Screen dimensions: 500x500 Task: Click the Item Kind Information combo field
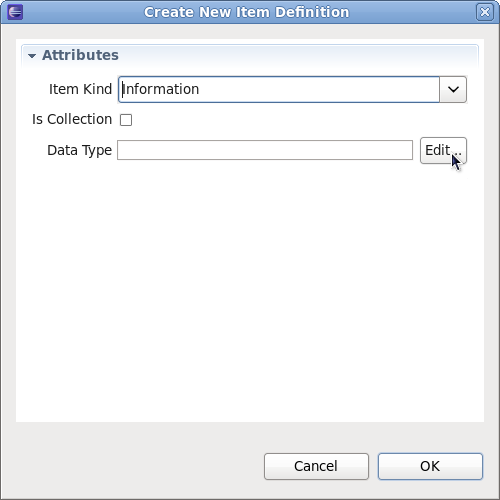pos(279,89)
